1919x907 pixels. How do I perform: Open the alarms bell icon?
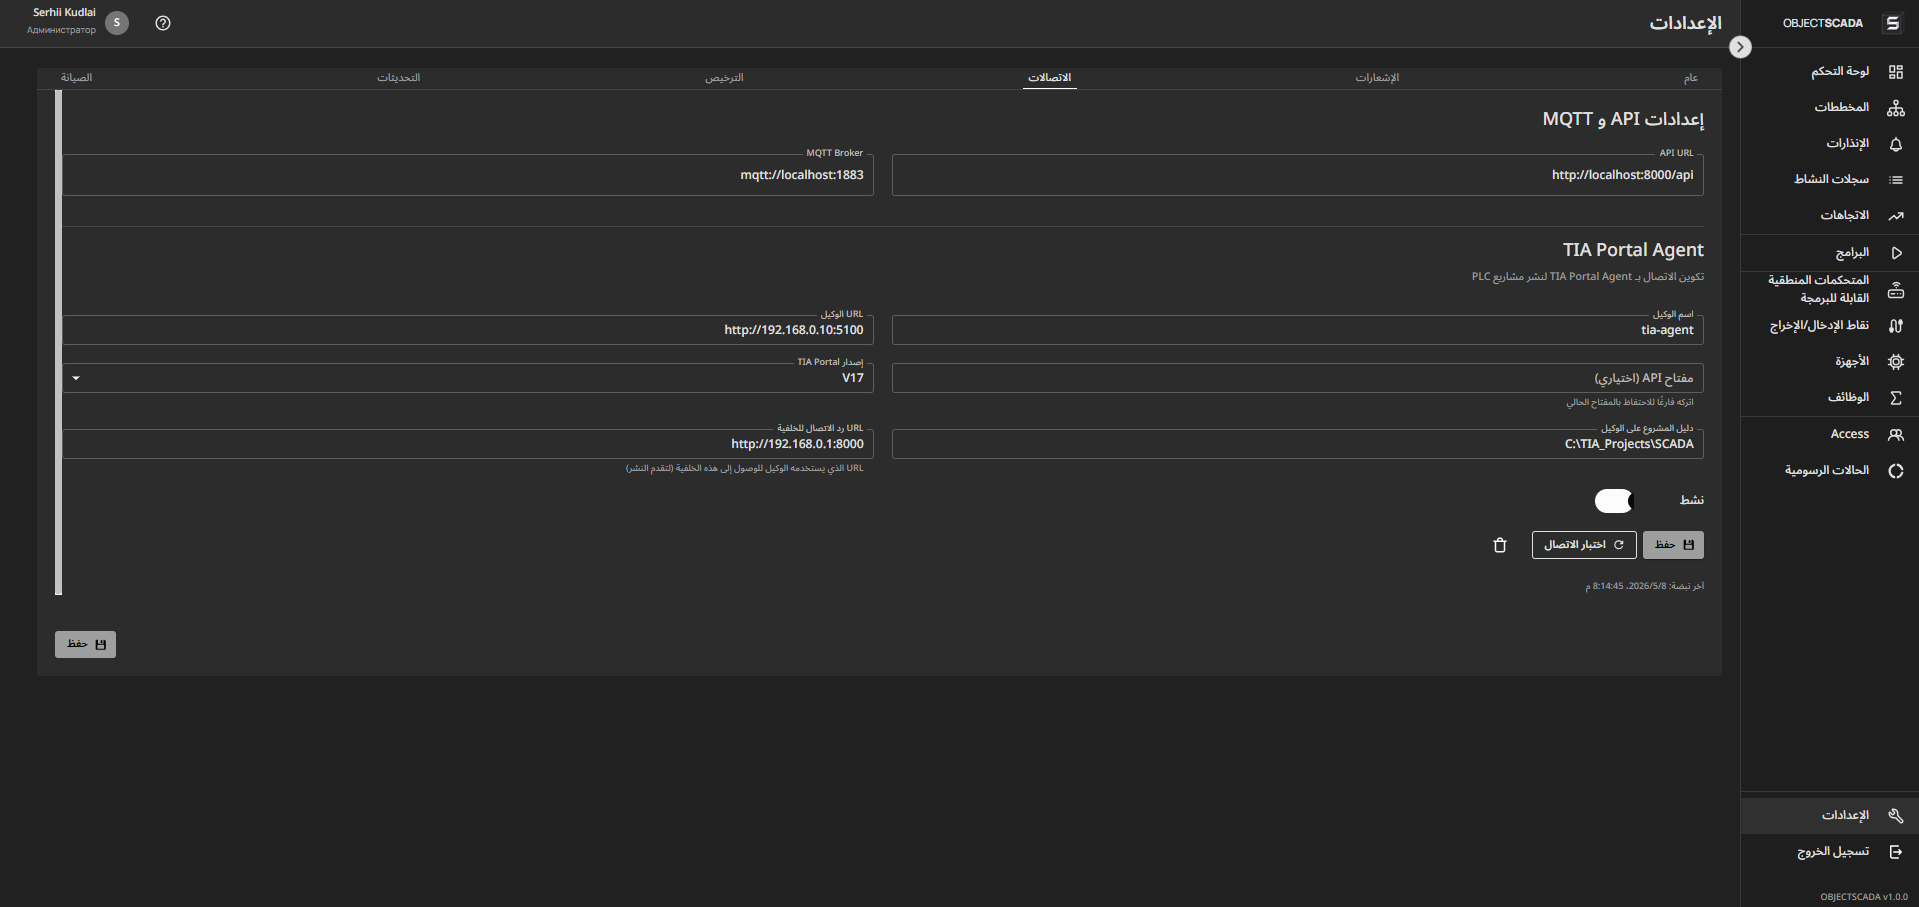click(1895, 144)
